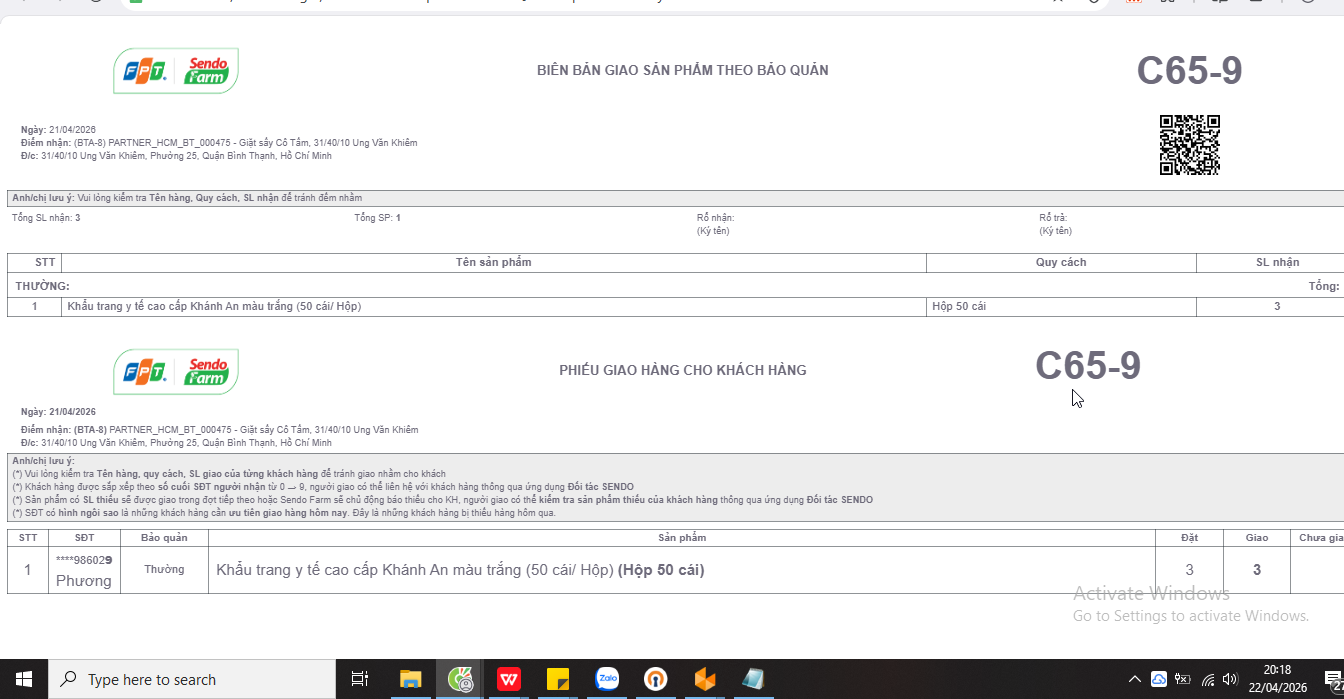Open Task View in the taskbar

[360, 680]
